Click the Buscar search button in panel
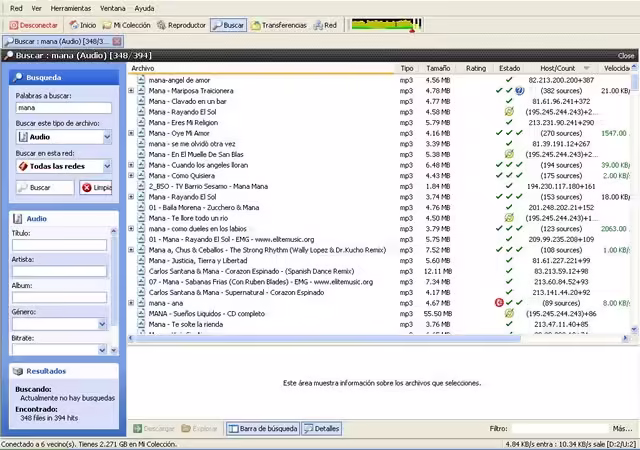The image size is (640, 450). [45, 187]
